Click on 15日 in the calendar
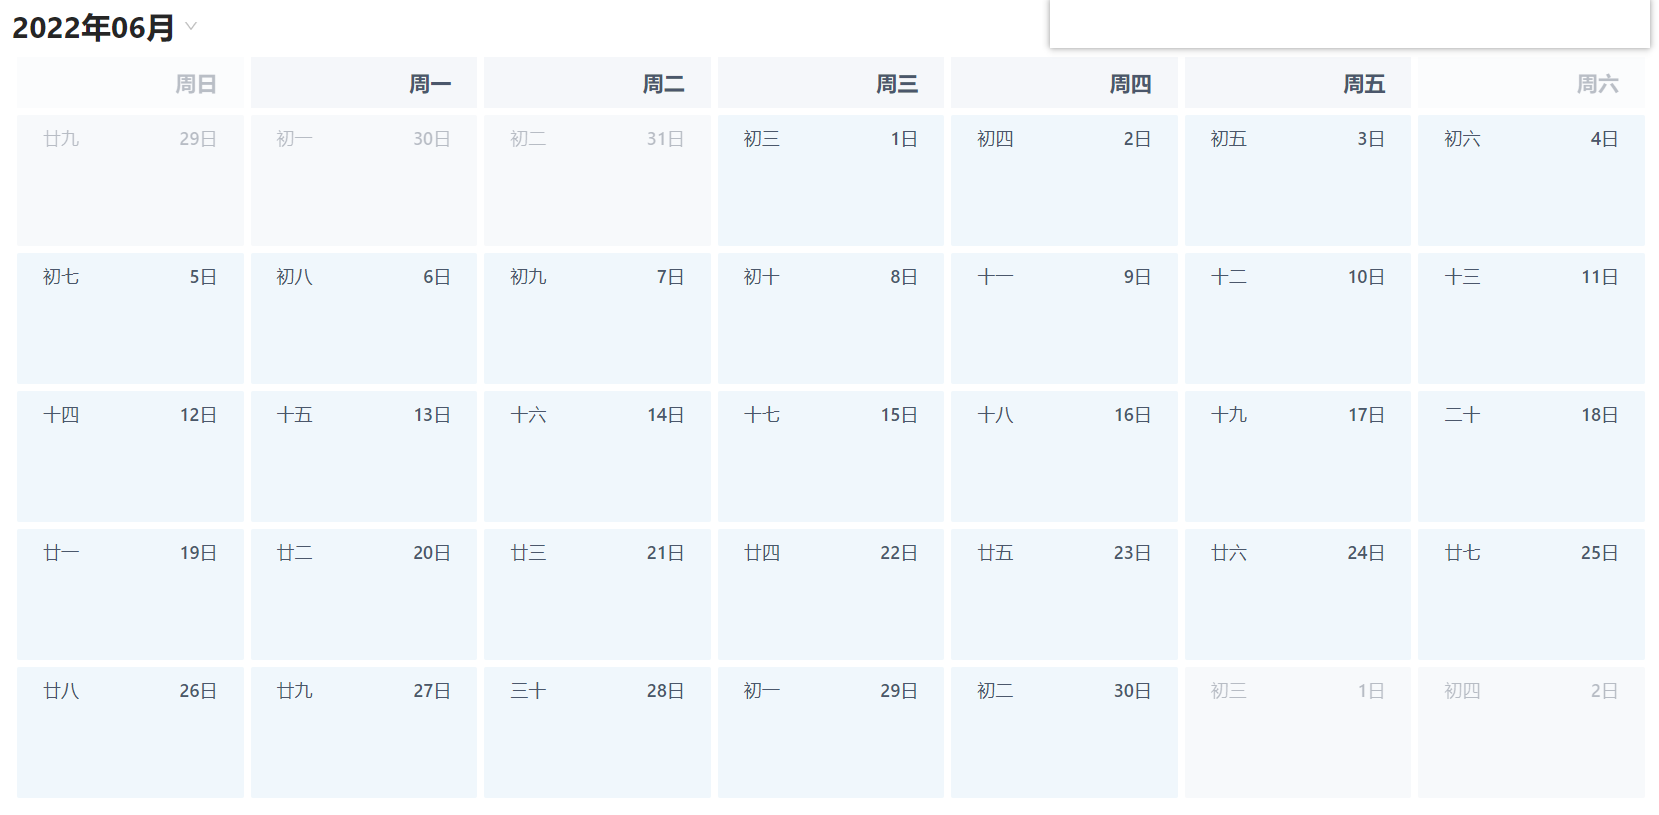This screenshot has height=815, width=1659. (x=830, y=456)
